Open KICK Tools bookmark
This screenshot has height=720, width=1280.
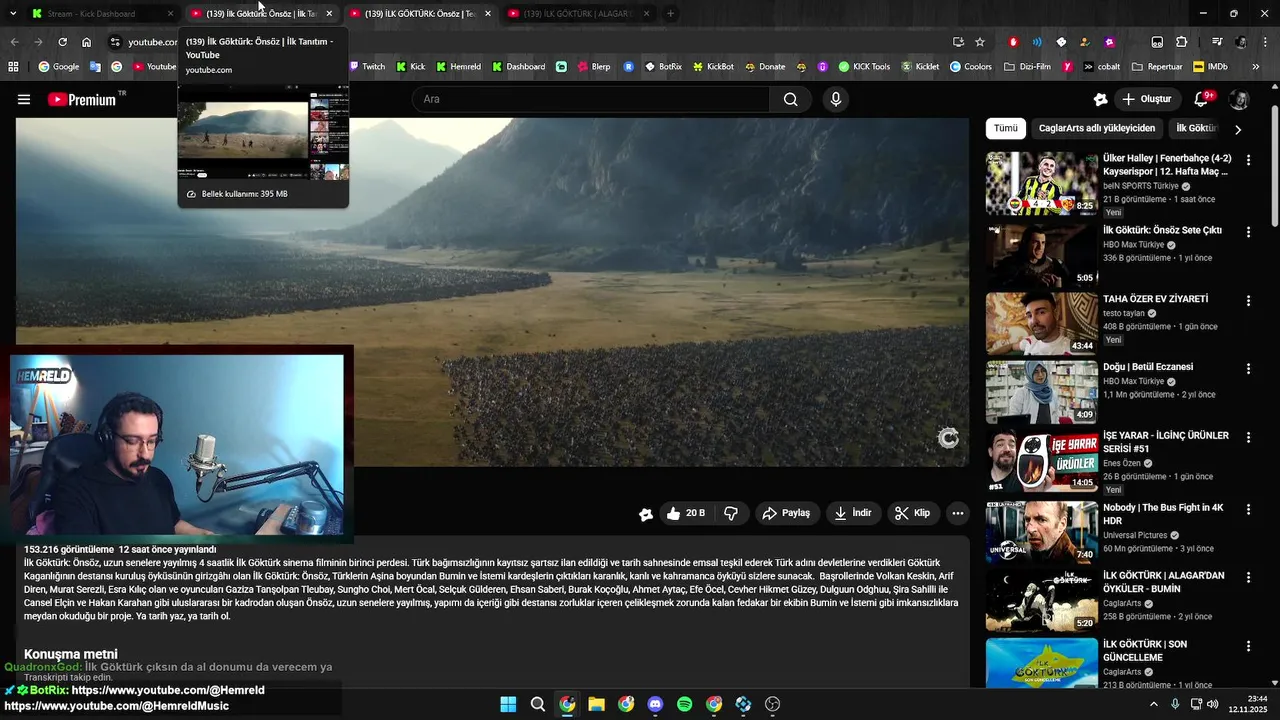(x=865, y=67)
